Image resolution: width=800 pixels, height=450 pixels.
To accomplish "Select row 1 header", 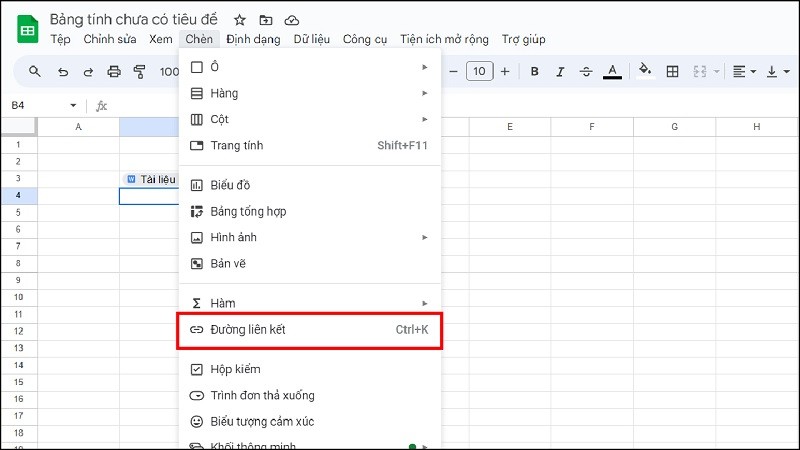I will pos(18,145).
